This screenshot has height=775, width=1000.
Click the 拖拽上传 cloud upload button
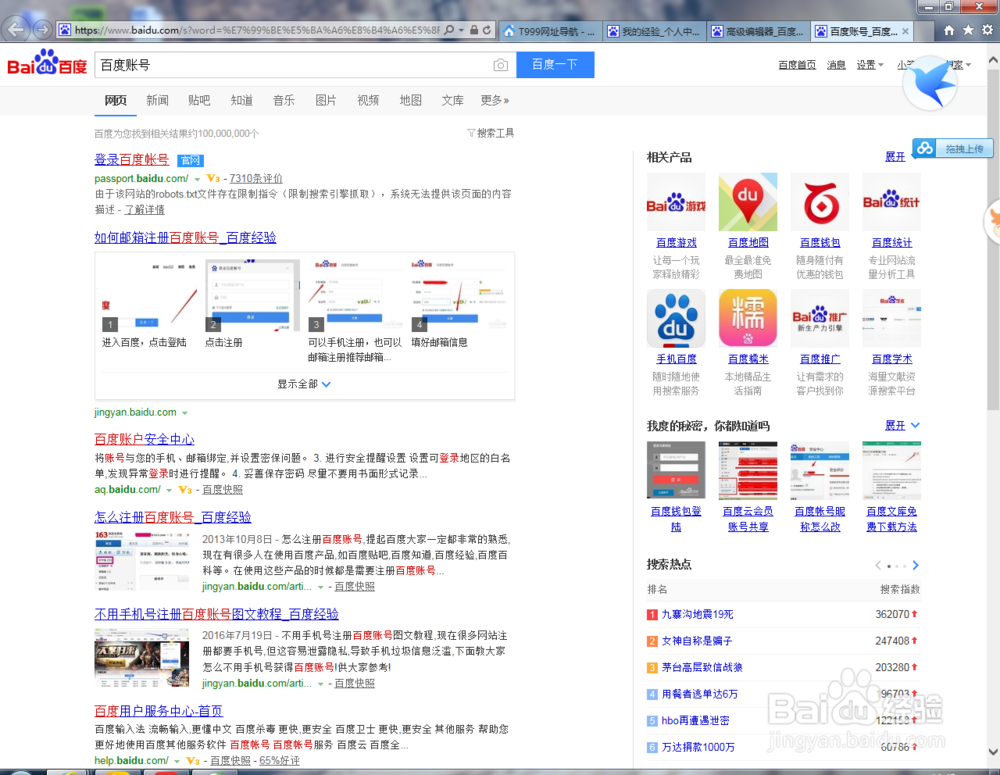(x=953, y=149)
